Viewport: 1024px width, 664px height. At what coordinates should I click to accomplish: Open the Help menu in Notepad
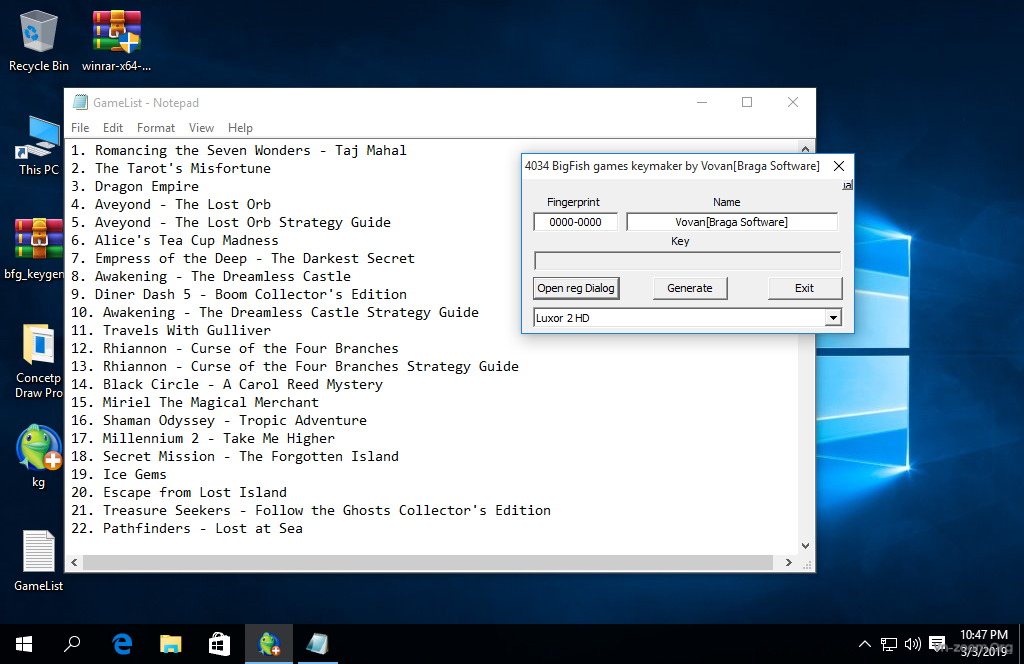pos(240,128)
